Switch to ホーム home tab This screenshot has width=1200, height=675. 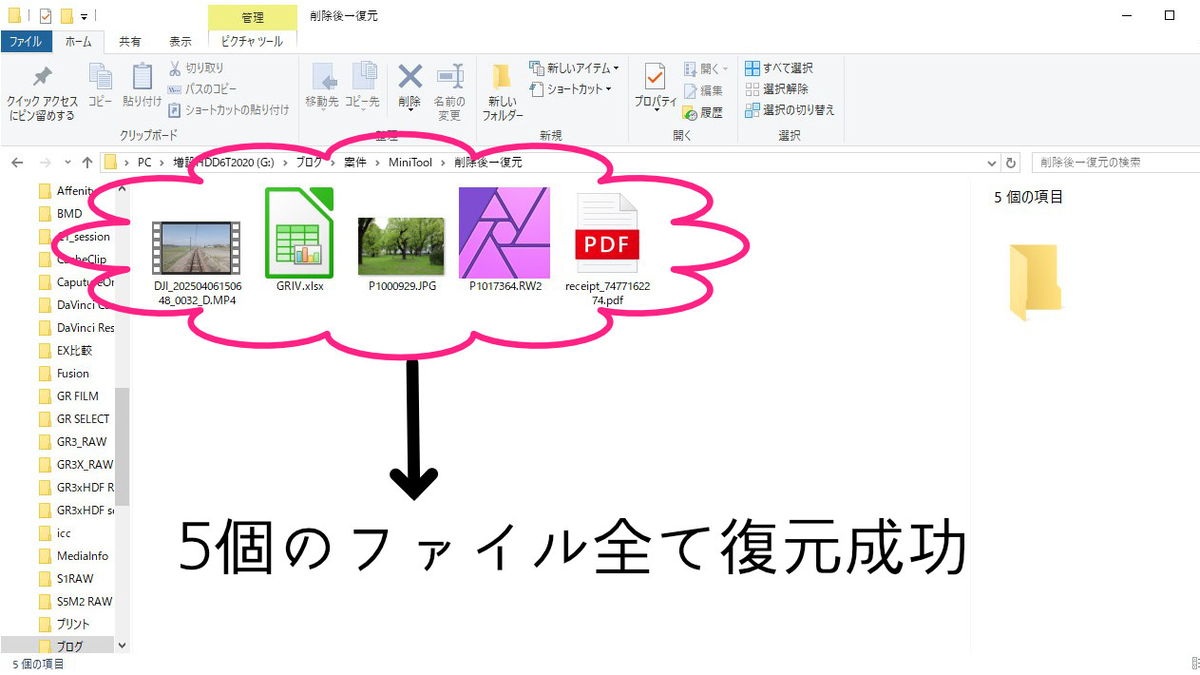coord(78,41)
